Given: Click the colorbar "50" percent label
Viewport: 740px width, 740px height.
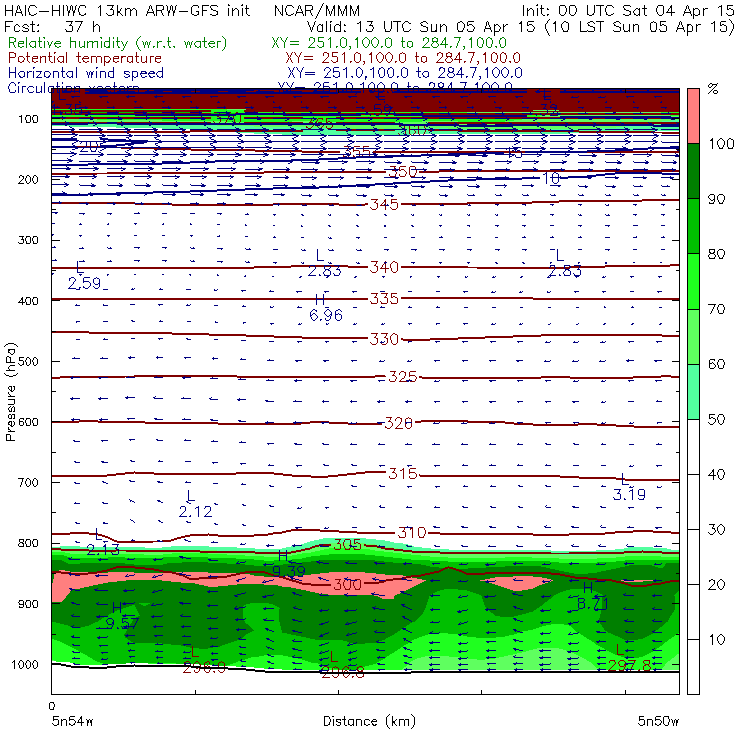Looking at the screenshot, I should (x=716, y=420).
